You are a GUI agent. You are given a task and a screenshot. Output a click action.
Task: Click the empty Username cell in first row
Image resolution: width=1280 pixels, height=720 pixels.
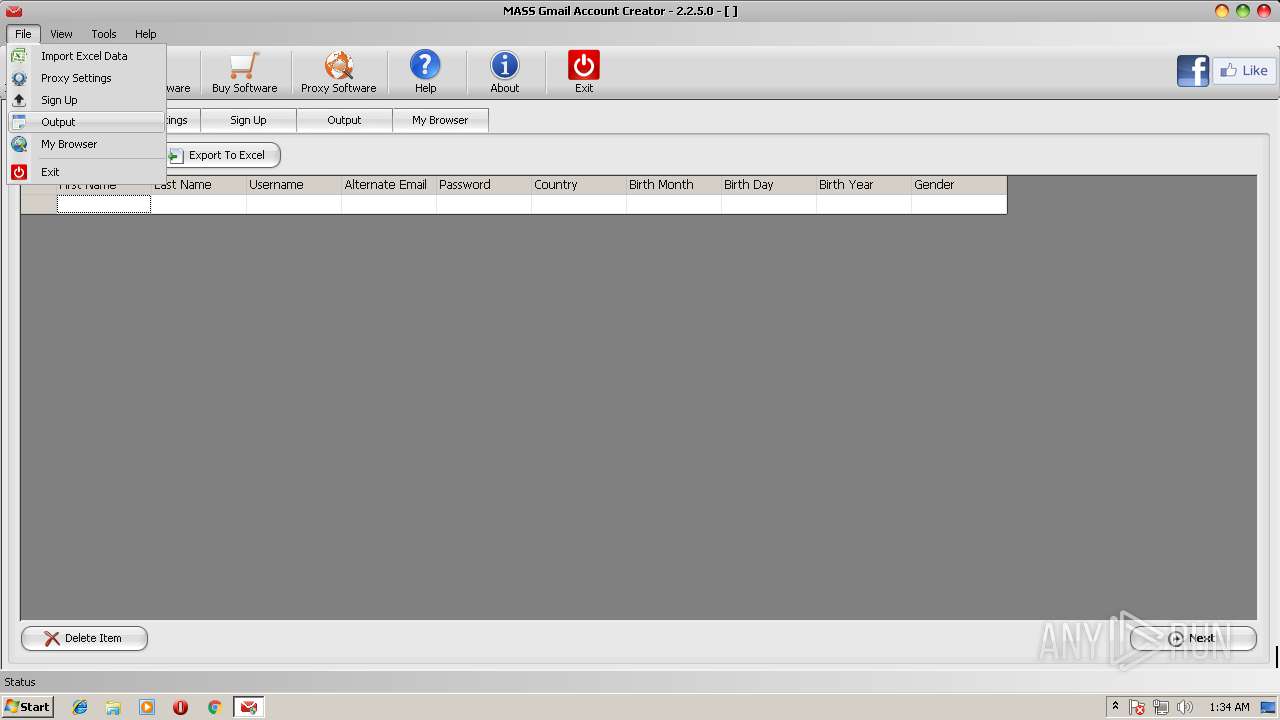294,204
